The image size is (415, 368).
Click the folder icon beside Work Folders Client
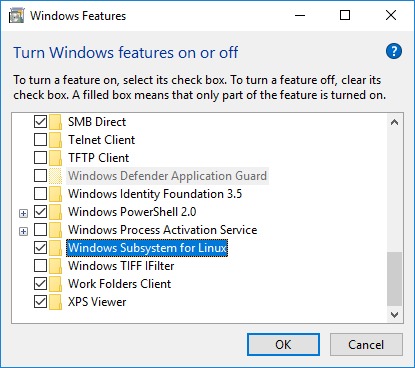tap(55, 284)
